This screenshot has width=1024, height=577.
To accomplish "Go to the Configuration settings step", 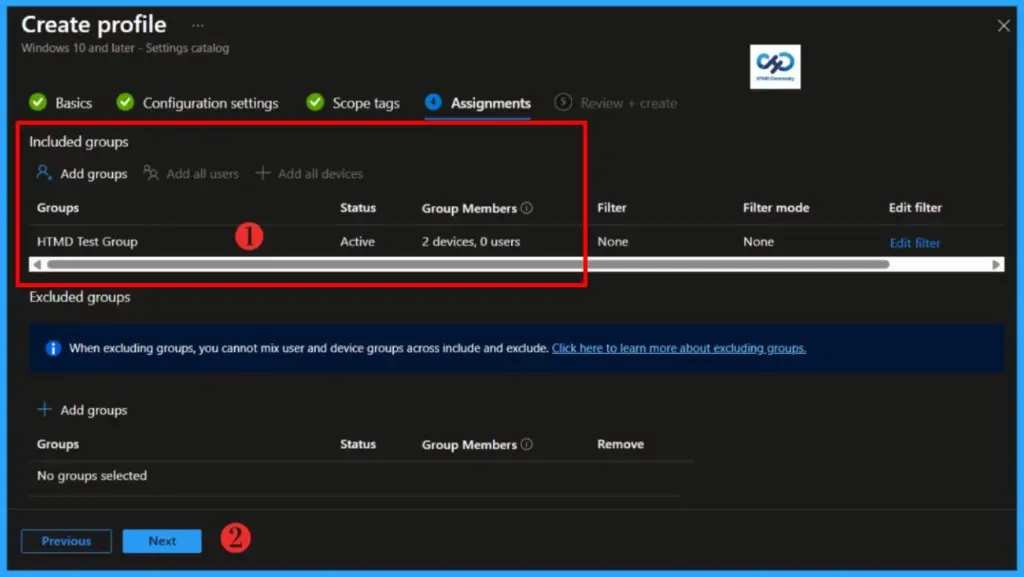I will pos(210,103).
